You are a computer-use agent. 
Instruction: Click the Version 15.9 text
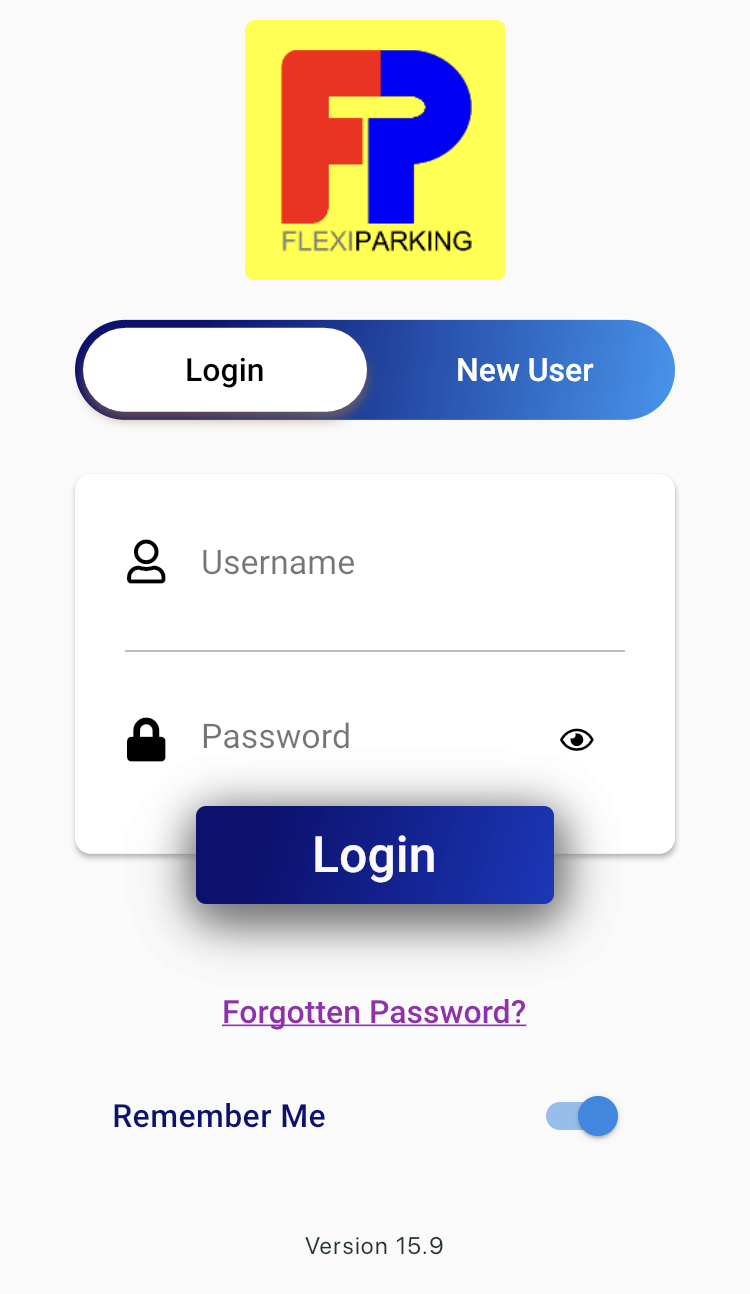click(374, 1246)
